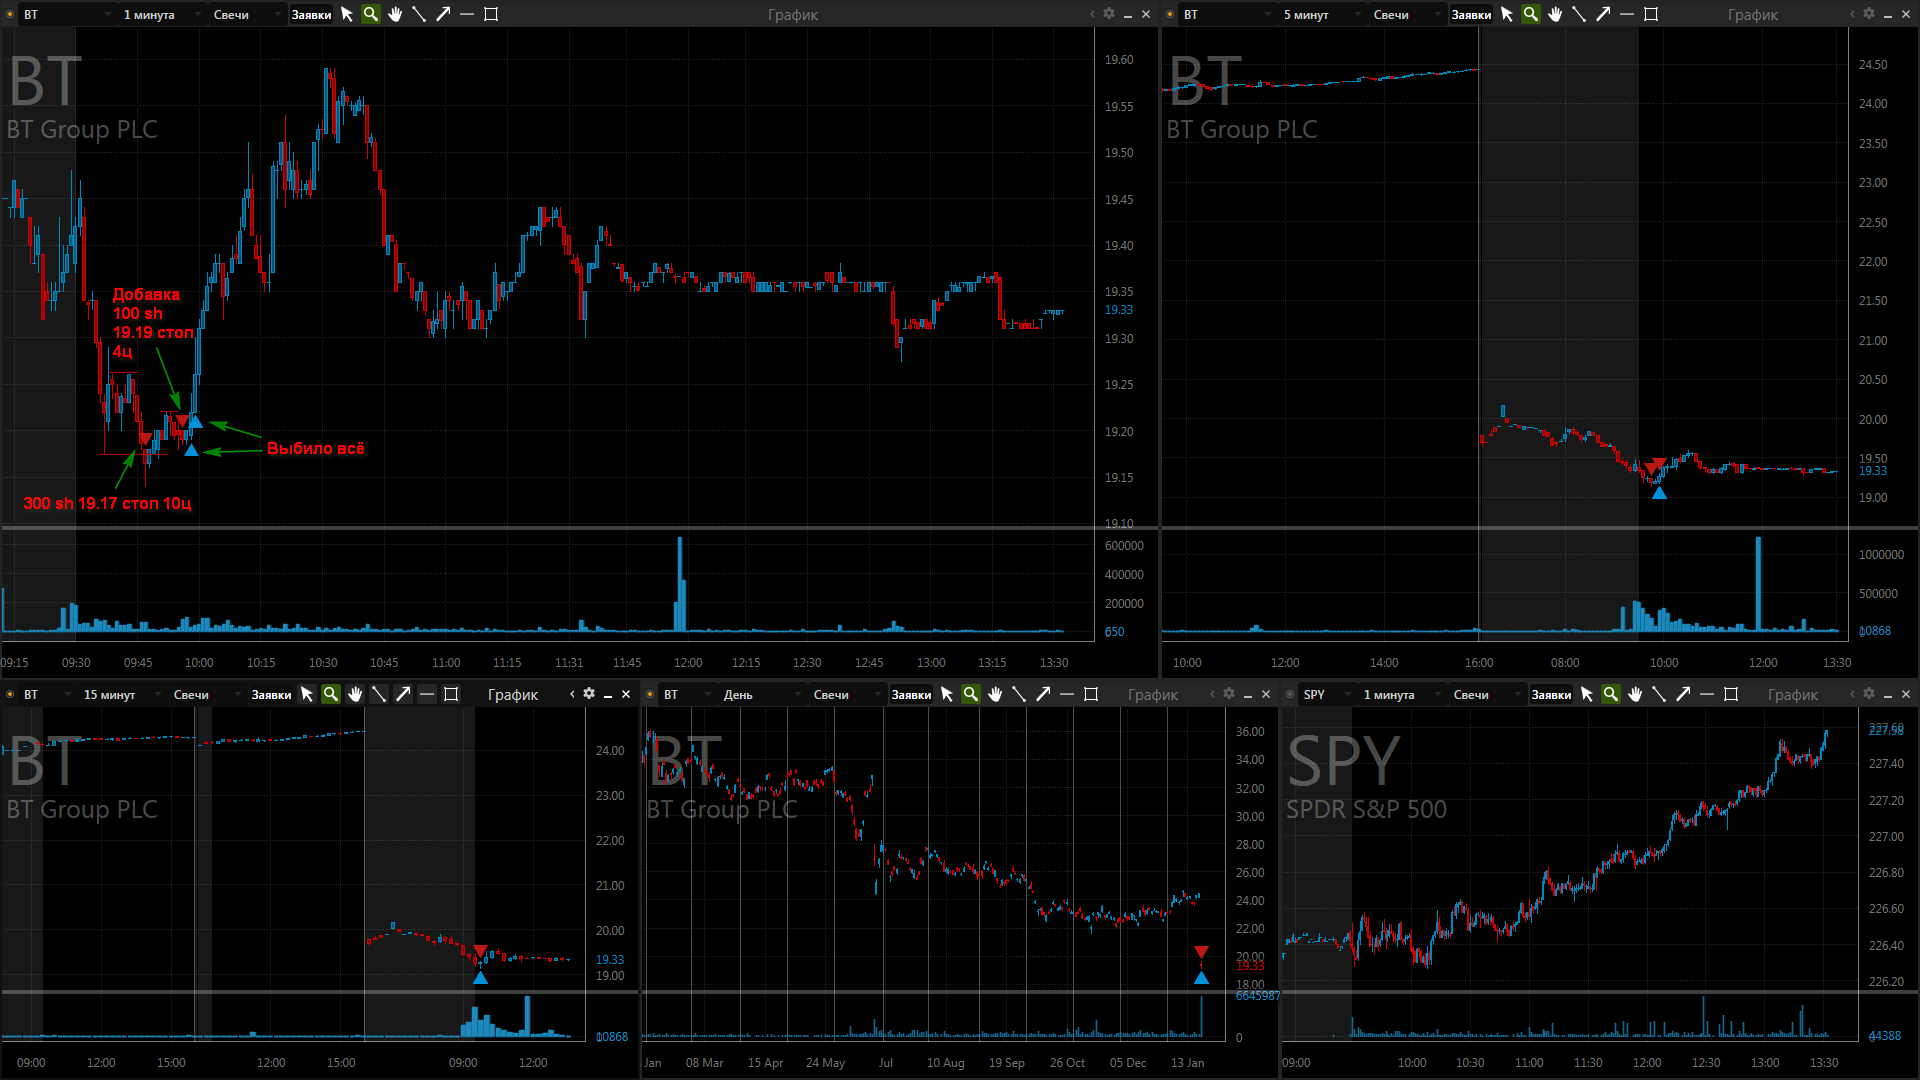Viewport: 1920px width, 1080px height.
Task: Select pointer tool in 5-minute BT chart
Action: (x=1507, y=14)
